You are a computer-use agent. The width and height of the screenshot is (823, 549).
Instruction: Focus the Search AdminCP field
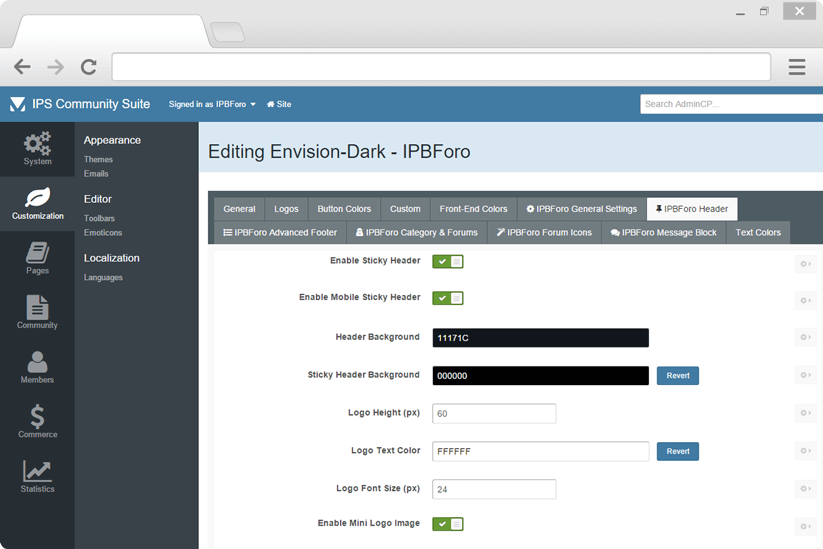[x=731, y=104]
